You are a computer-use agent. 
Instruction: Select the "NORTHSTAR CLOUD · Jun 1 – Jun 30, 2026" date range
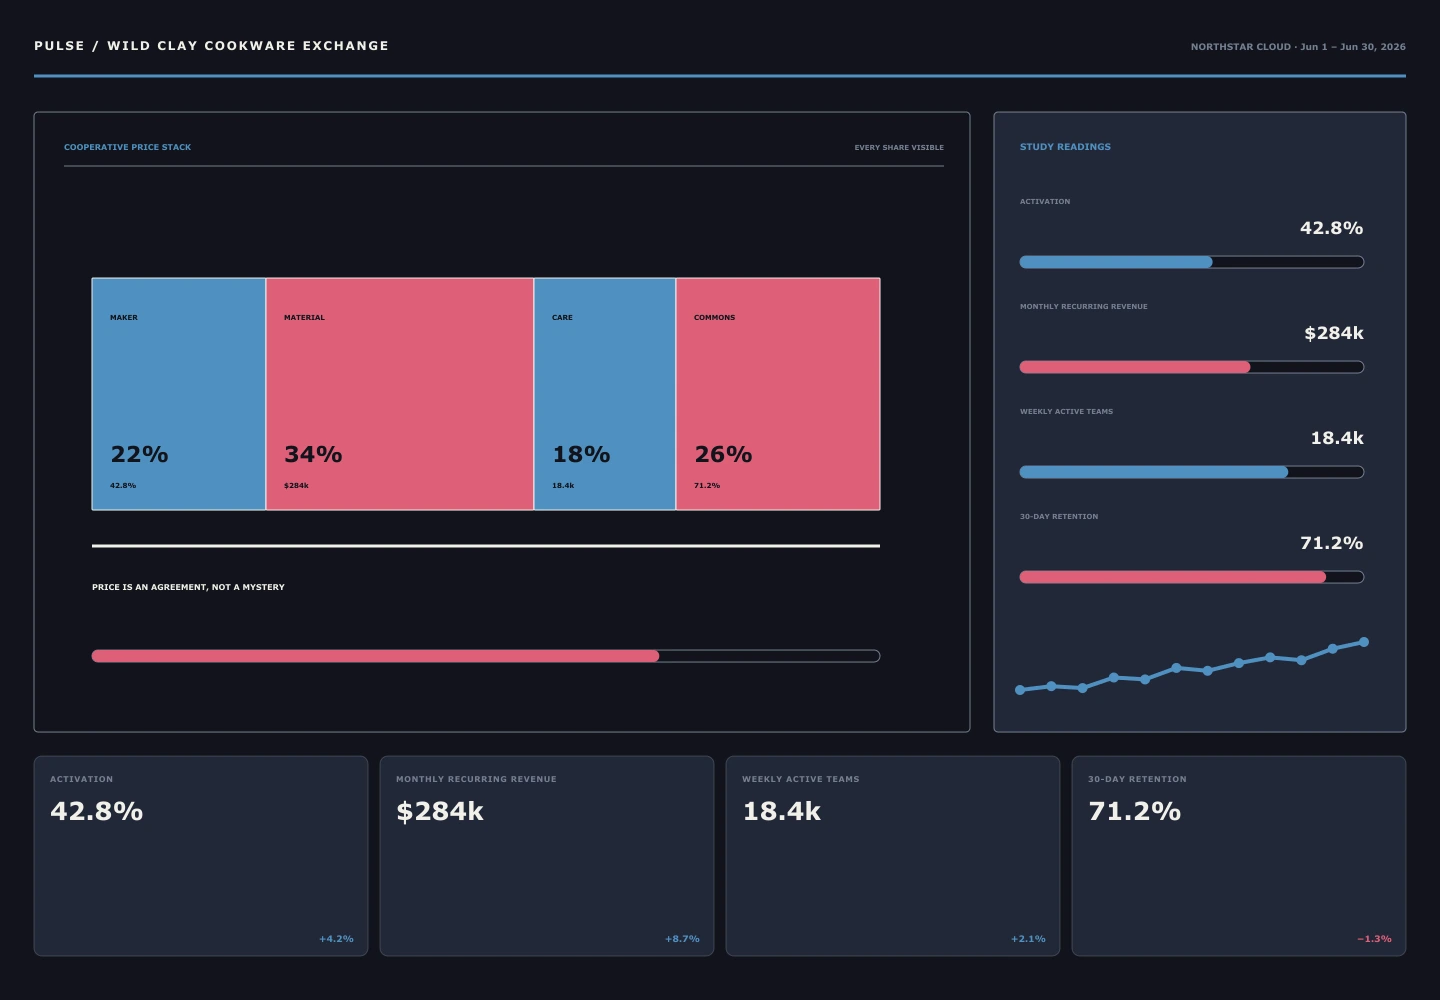[1298, 47]
